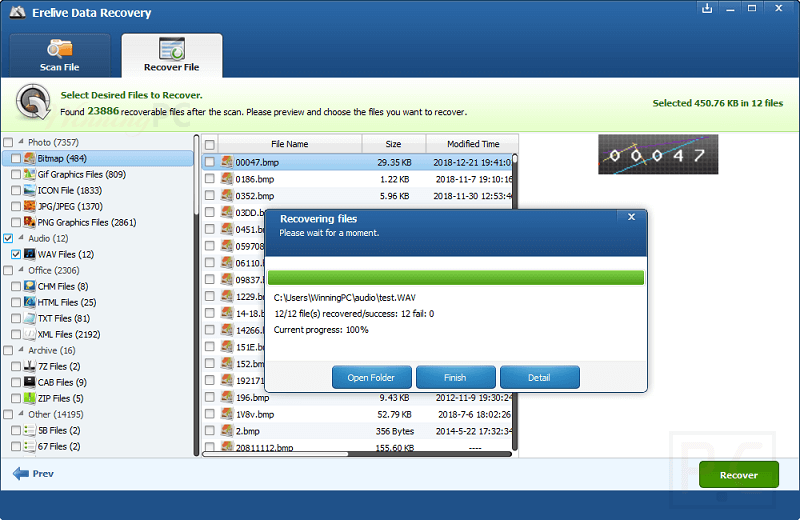Viewport: 800px width, 520px height.
Task: Click the HTML Files icon
Action: (30, 302)
